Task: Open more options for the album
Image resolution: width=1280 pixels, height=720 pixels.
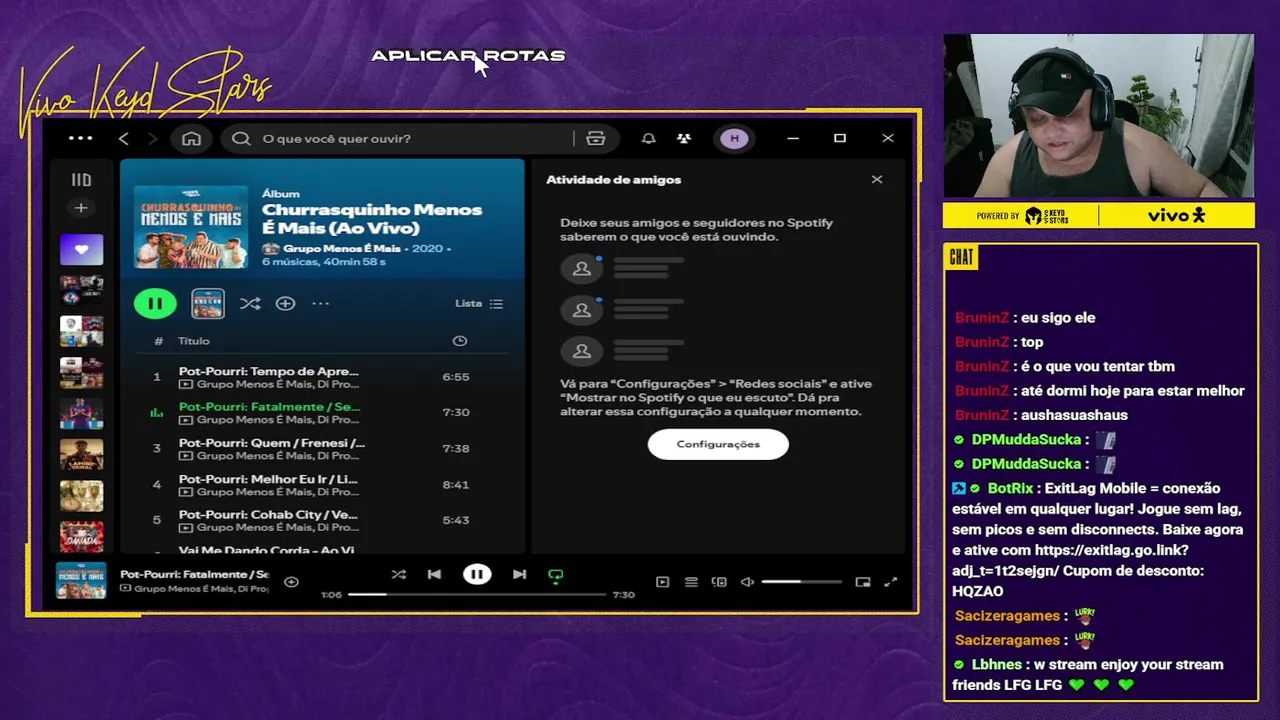Action: 320,303
